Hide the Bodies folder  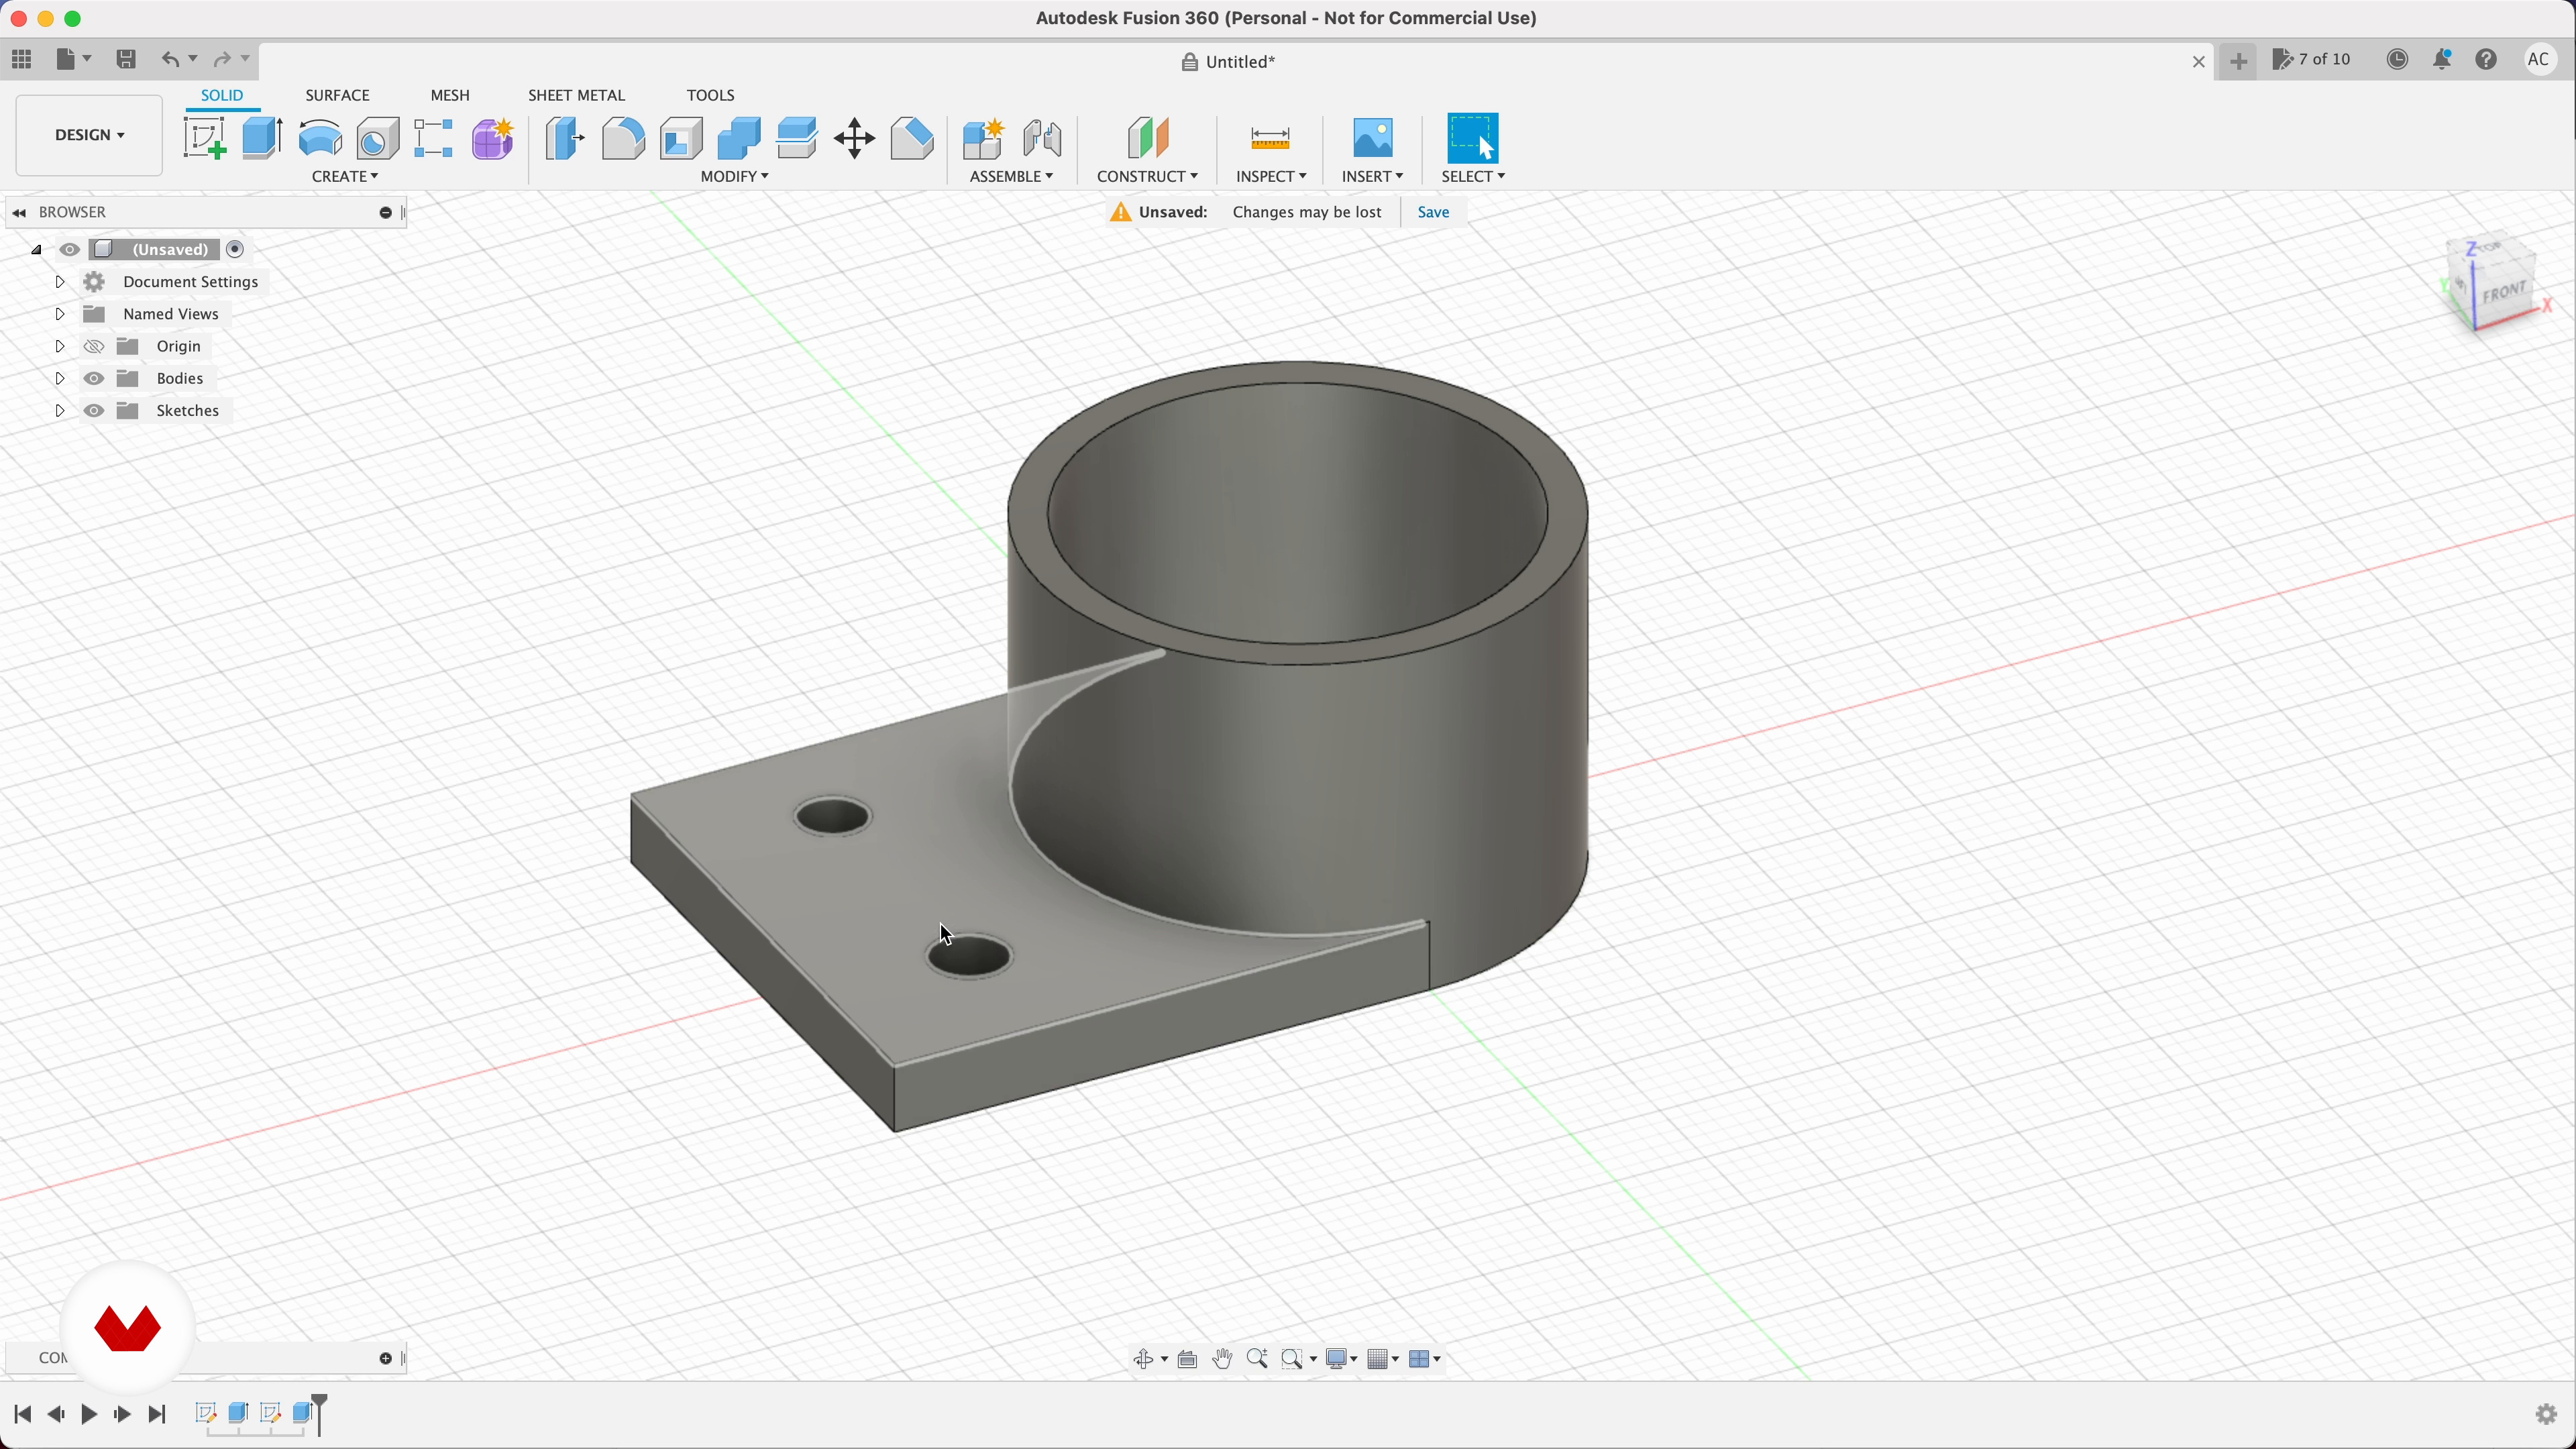pyautogui.click(x=94, y=379)
